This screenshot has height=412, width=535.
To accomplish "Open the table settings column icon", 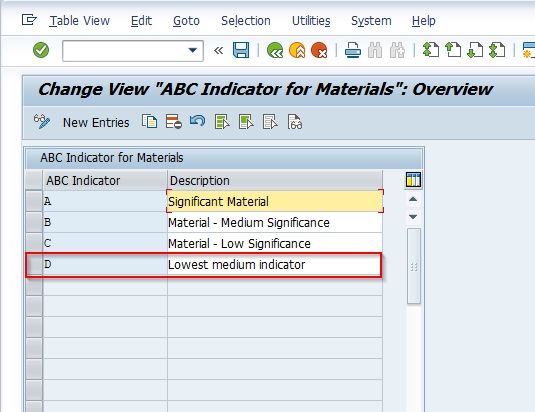I will pyautogui.click(x=413, y=179).
